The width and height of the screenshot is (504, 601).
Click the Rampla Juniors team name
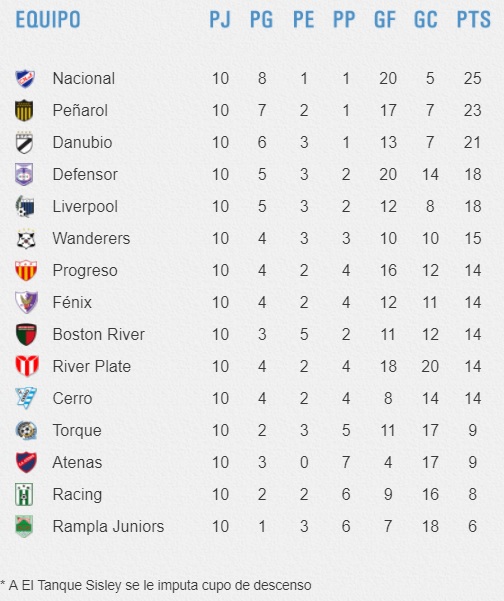[x=108, y=526]
